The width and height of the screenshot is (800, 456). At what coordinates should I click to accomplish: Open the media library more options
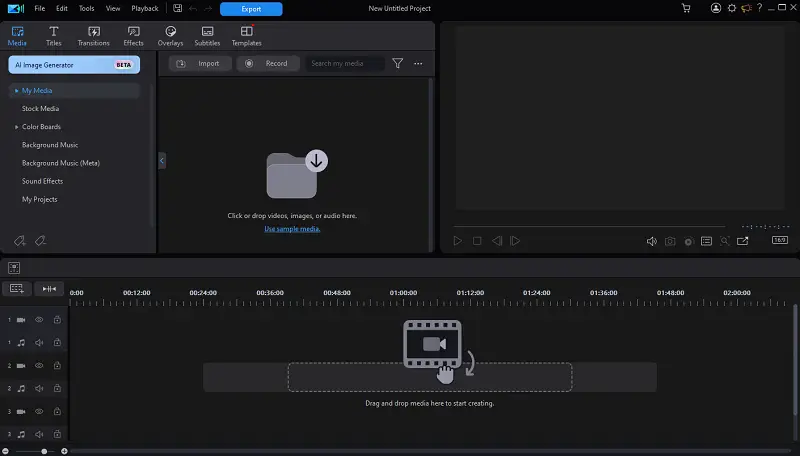pyautogui.click(x=418, y=63)
